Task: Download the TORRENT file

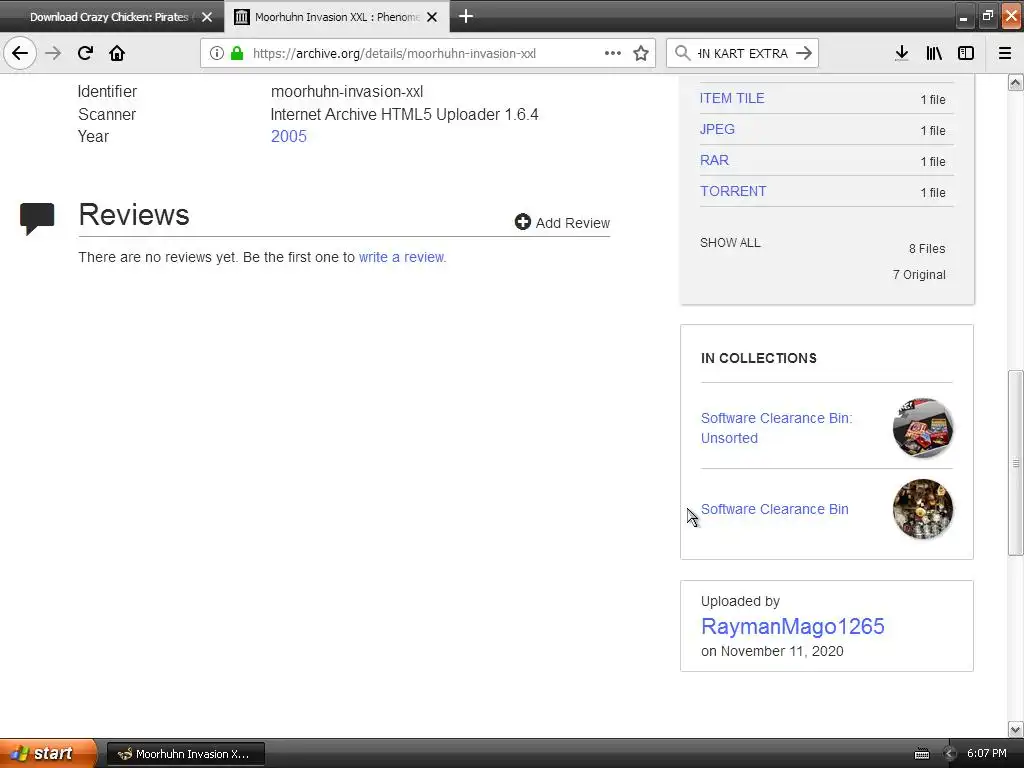Action: (733, 191)
